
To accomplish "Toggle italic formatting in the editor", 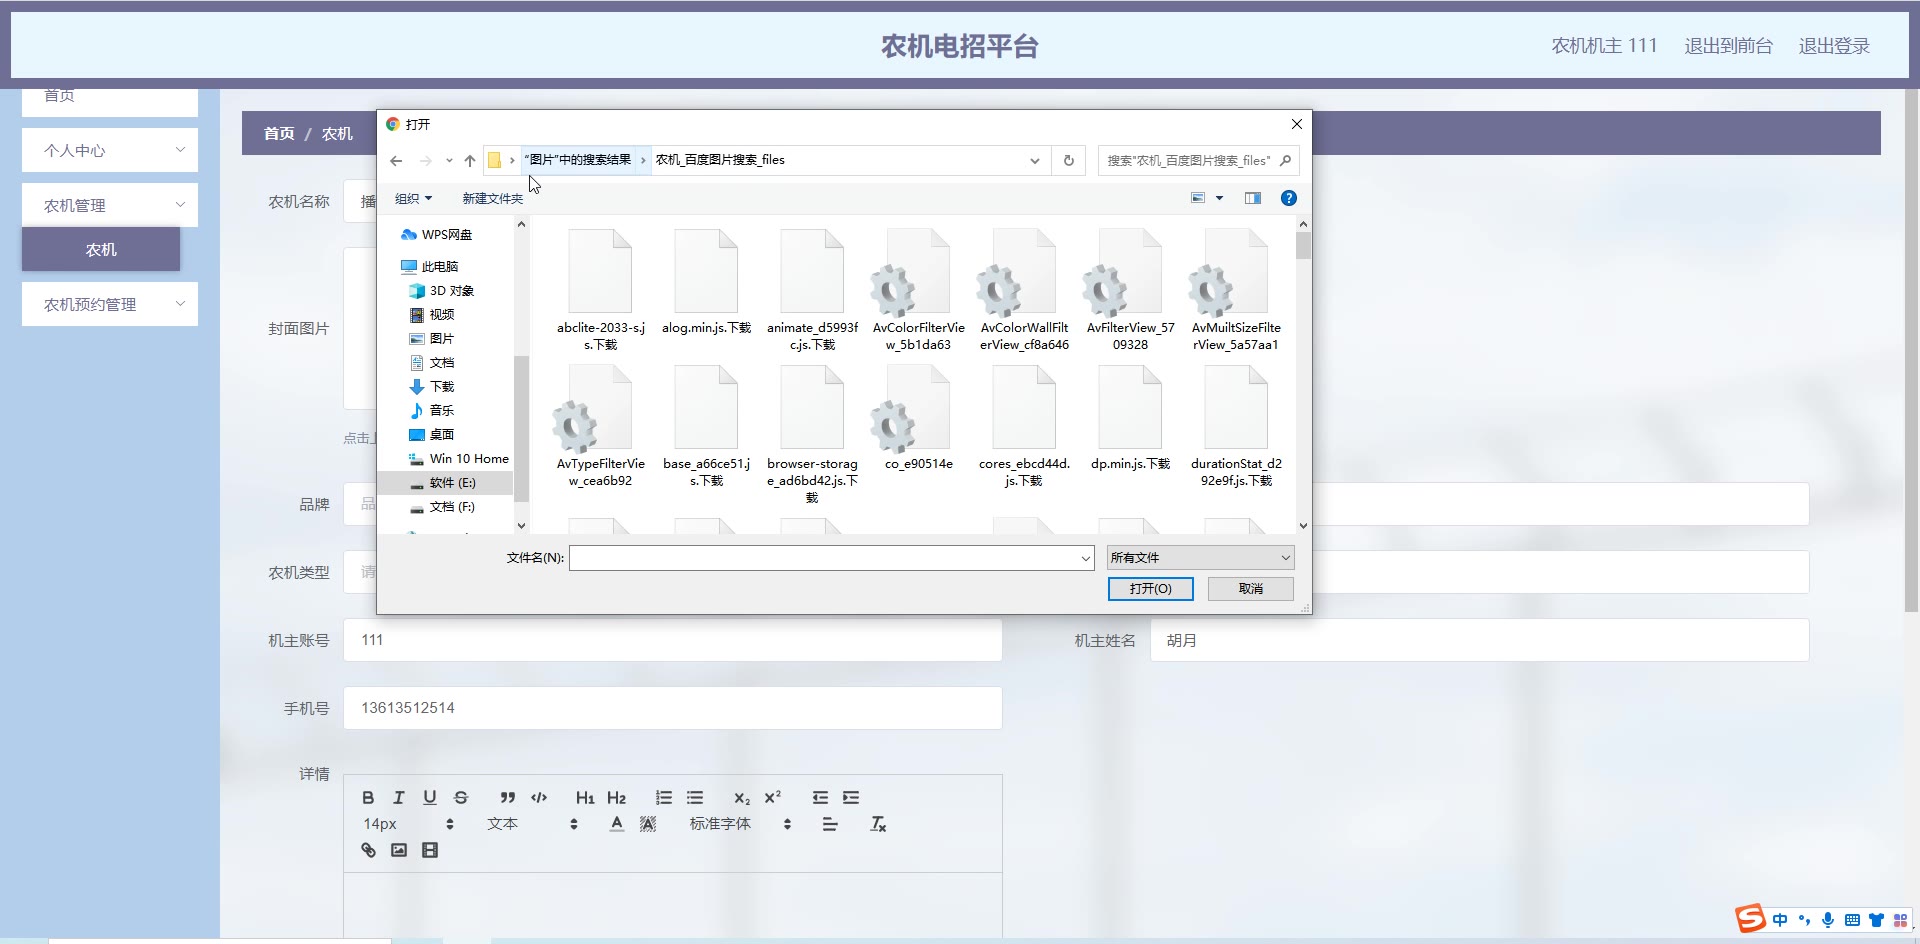I will [399, 797].
